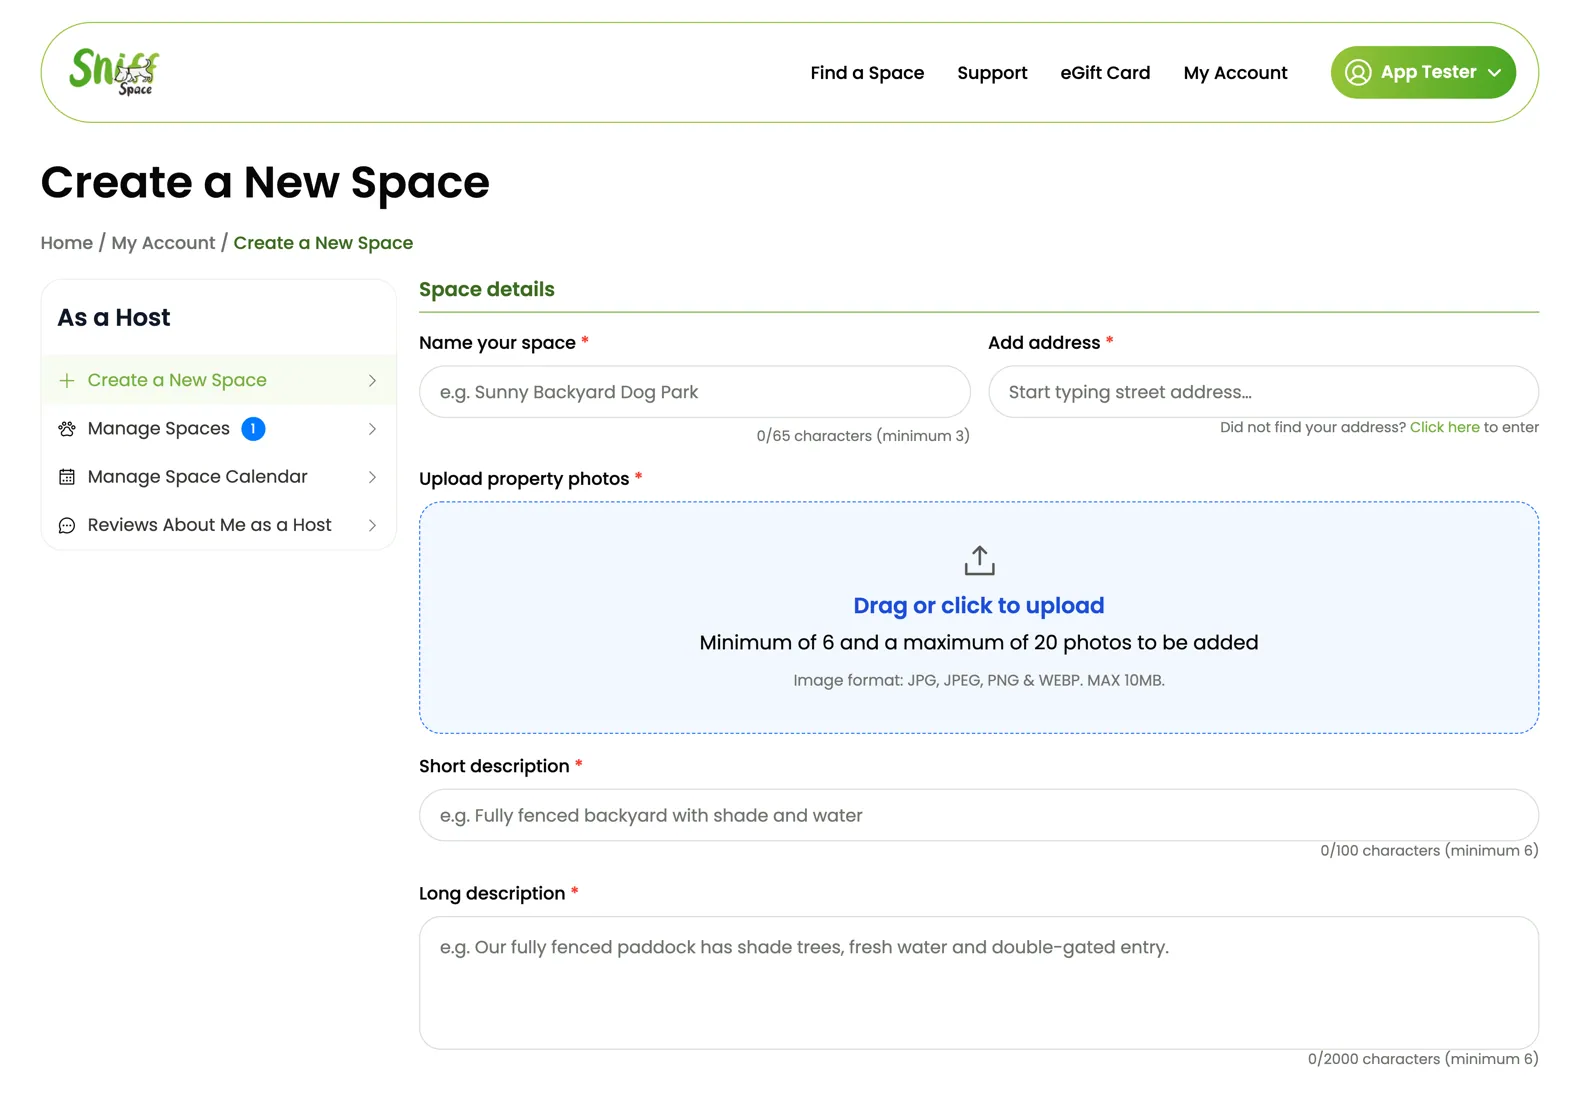
Task: Expand the Manage Spaces row chevron
Action: pos(372,428)
